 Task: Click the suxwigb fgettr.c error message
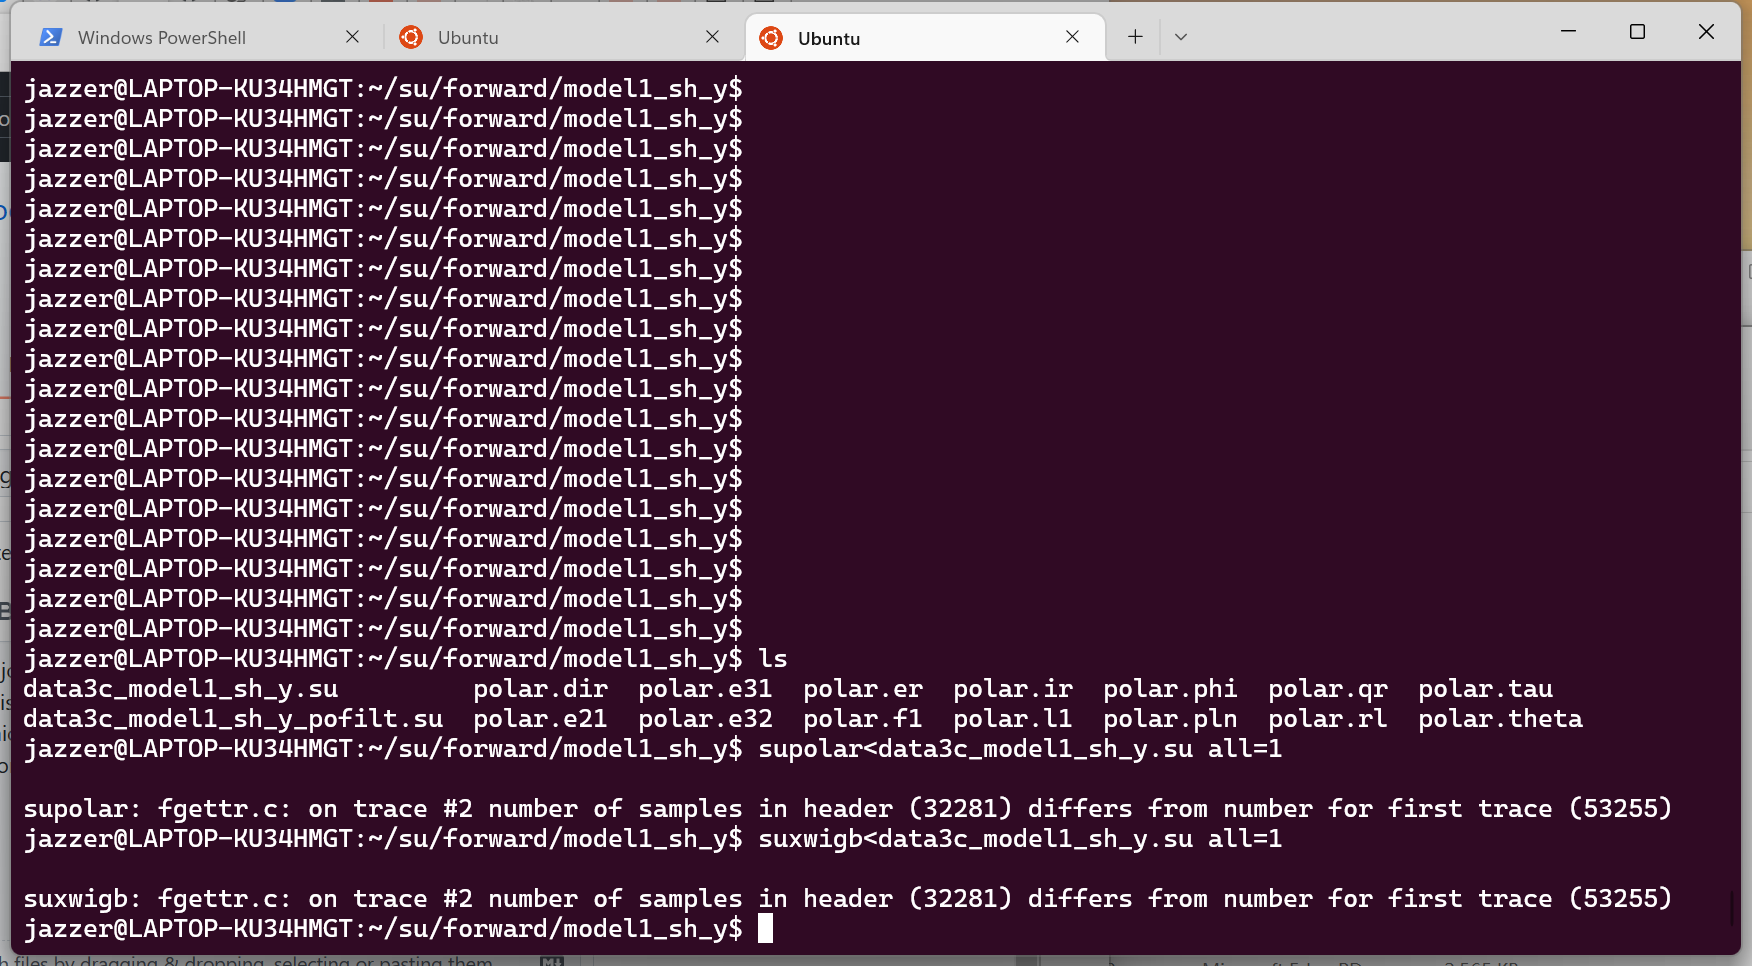point(847,899)
